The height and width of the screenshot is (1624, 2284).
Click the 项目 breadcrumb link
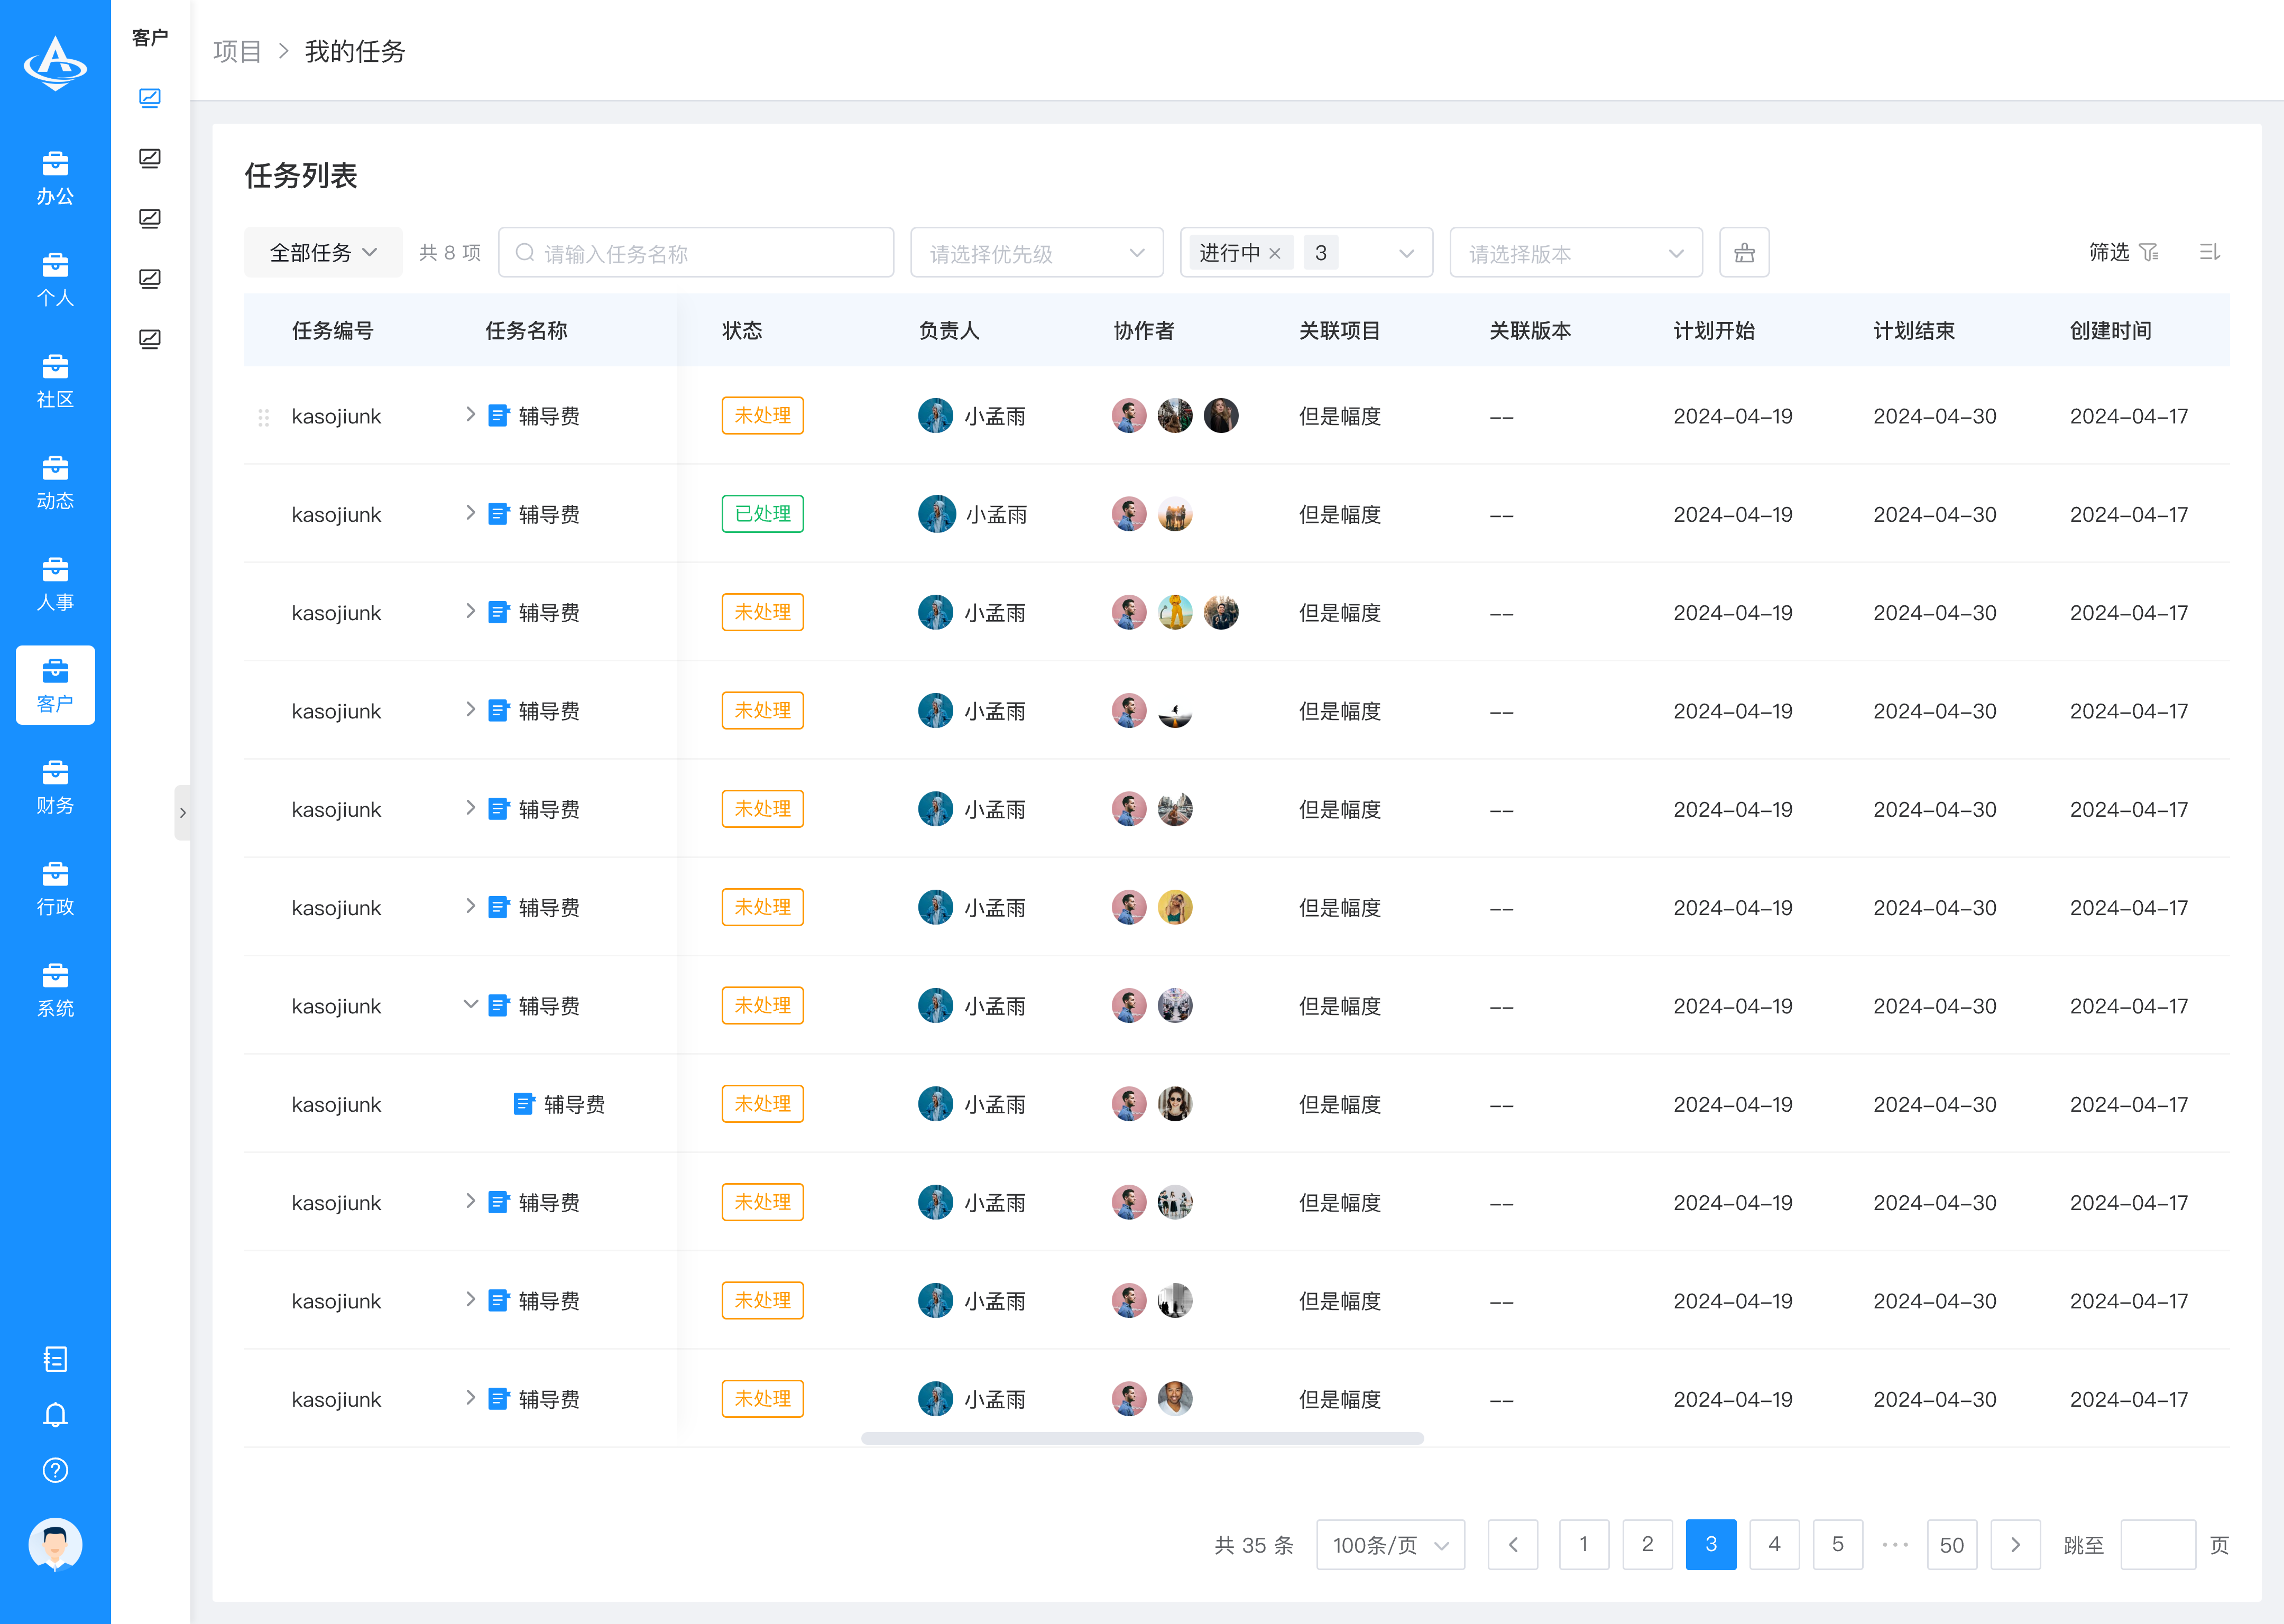tap(237, 51)
